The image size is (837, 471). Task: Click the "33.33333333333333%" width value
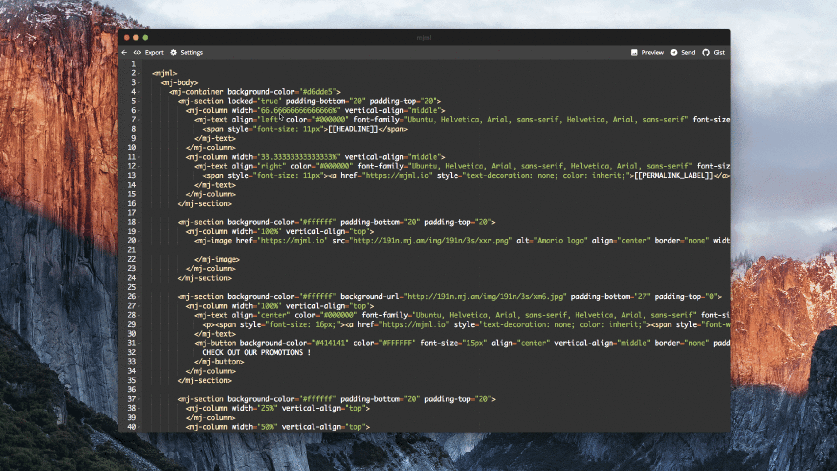pos(298,157)
